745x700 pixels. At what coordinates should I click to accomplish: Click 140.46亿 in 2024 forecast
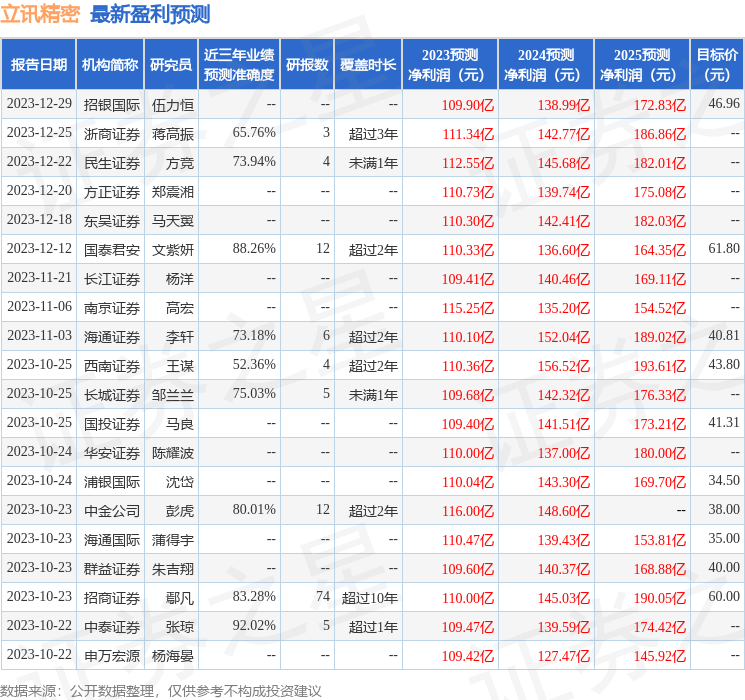(564, 279)
